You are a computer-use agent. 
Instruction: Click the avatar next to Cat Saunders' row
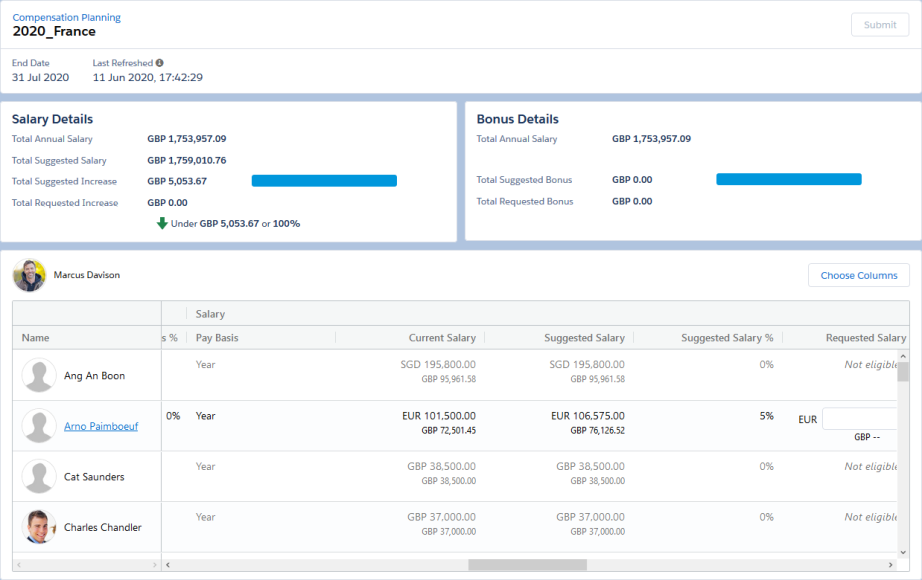(39, 476)
